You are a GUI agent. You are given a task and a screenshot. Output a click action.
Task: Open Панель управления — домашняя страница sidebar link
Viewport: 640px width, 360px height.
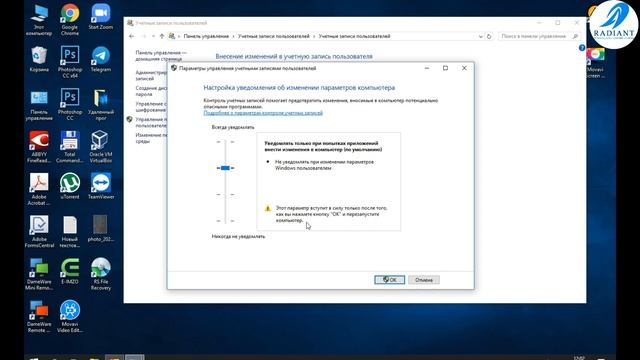(161, 56)
